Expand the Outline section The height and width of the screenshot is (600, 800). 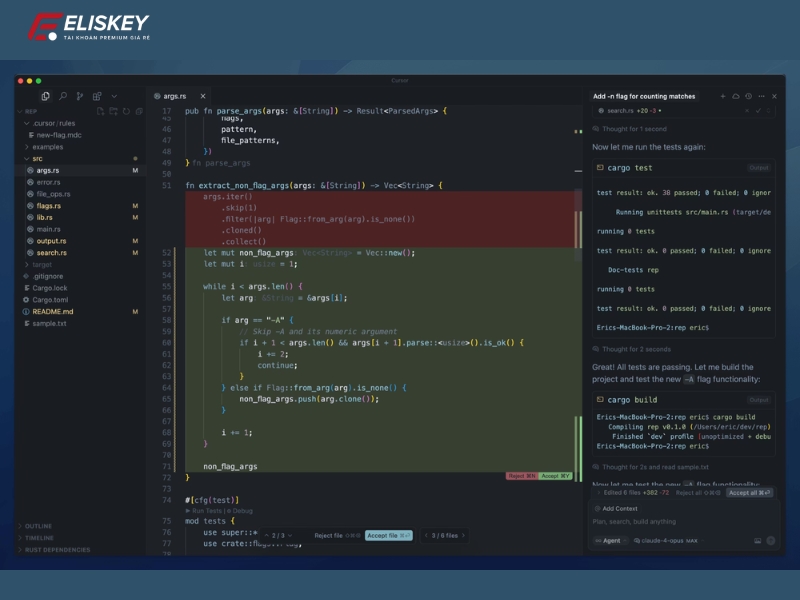[x=38, y=526]
